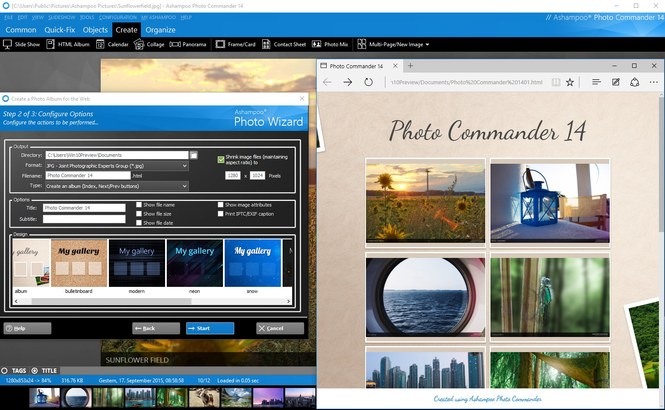Switch to the Organize tab
Screen dimensions: 665x410
click(x=160, y=30)
